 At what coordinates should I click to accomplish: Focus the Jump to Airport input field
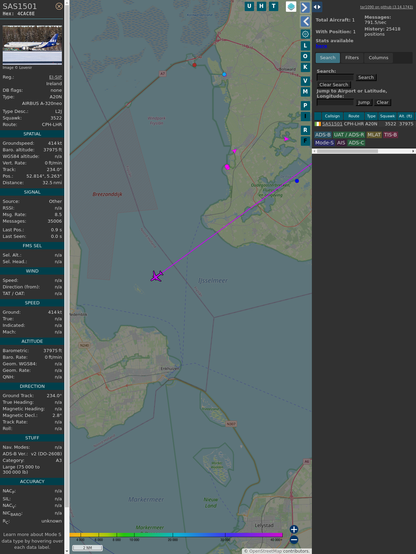pyautogui.click(x=335, y=102)
